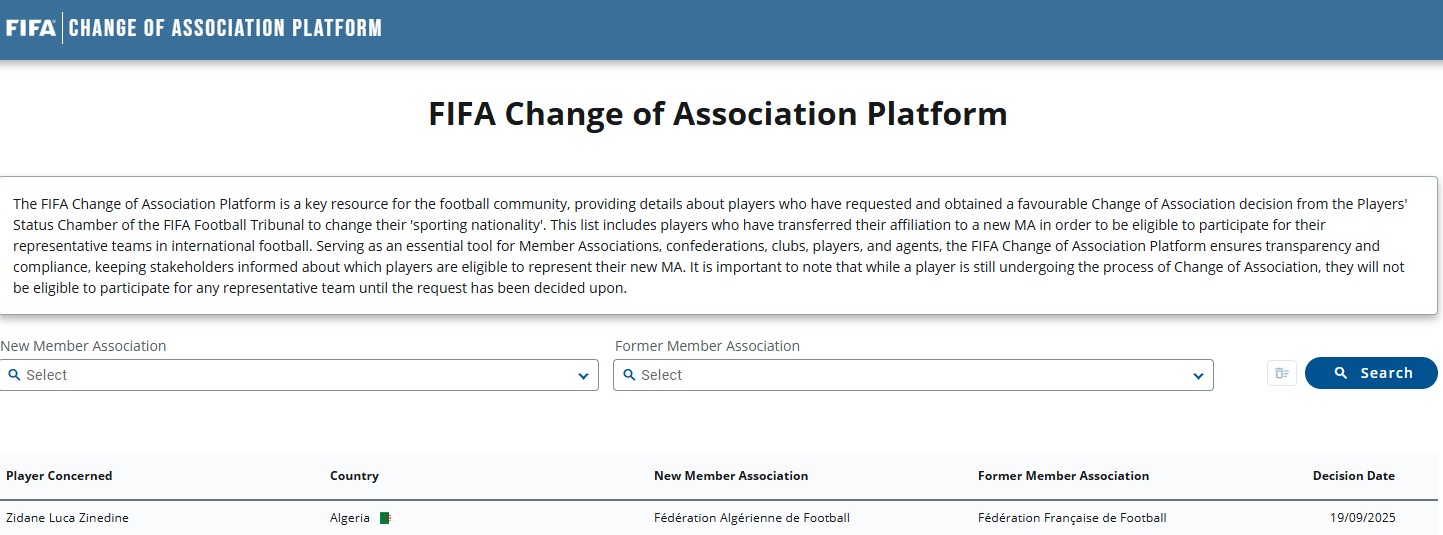Click the magnifier icon in Former Member Association field
This screenshot has width=1443, height=535.
(629, 375)
